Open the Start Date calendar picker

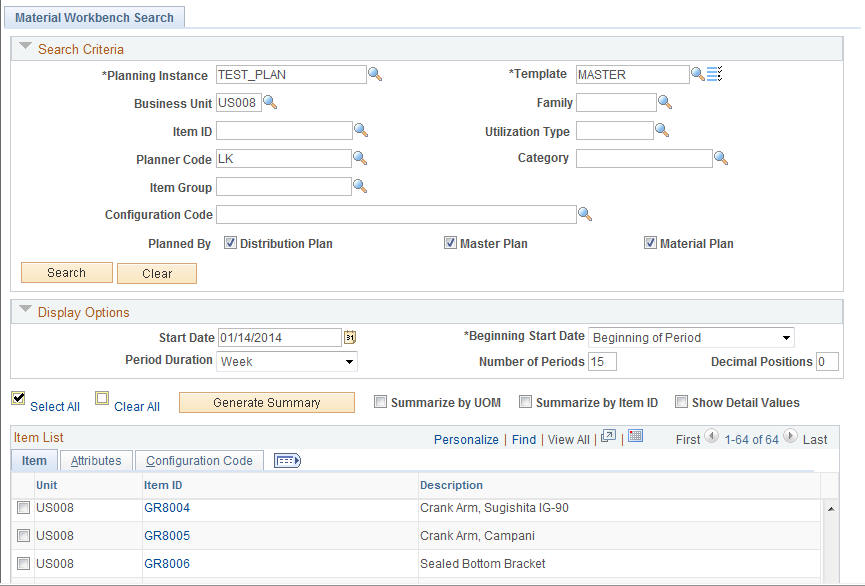(x=349, y=337)
